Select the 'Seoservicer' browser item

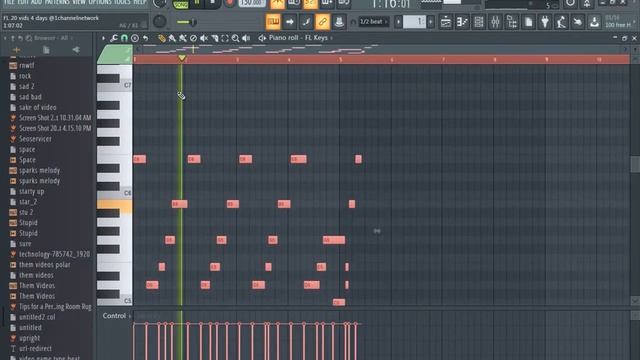click(35, 139)
